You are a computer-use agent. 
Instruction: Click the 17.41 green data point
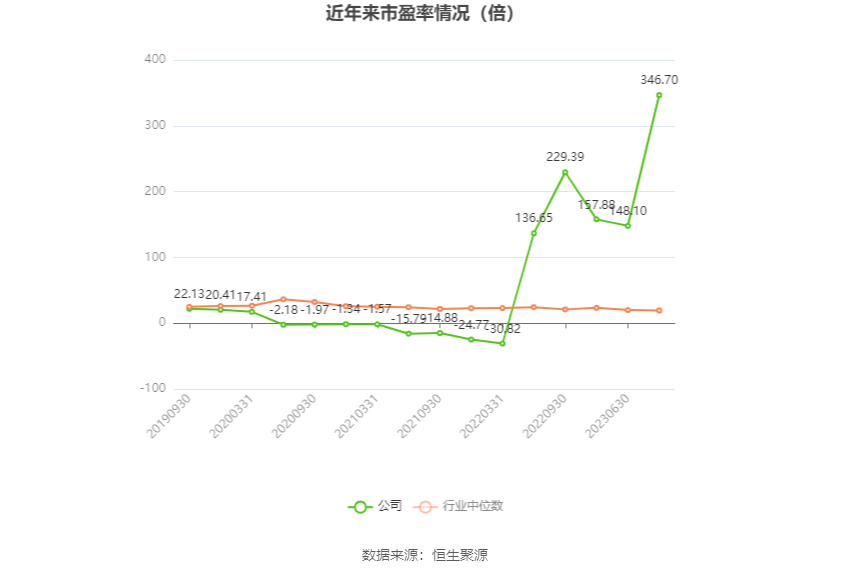pos(252,312)
